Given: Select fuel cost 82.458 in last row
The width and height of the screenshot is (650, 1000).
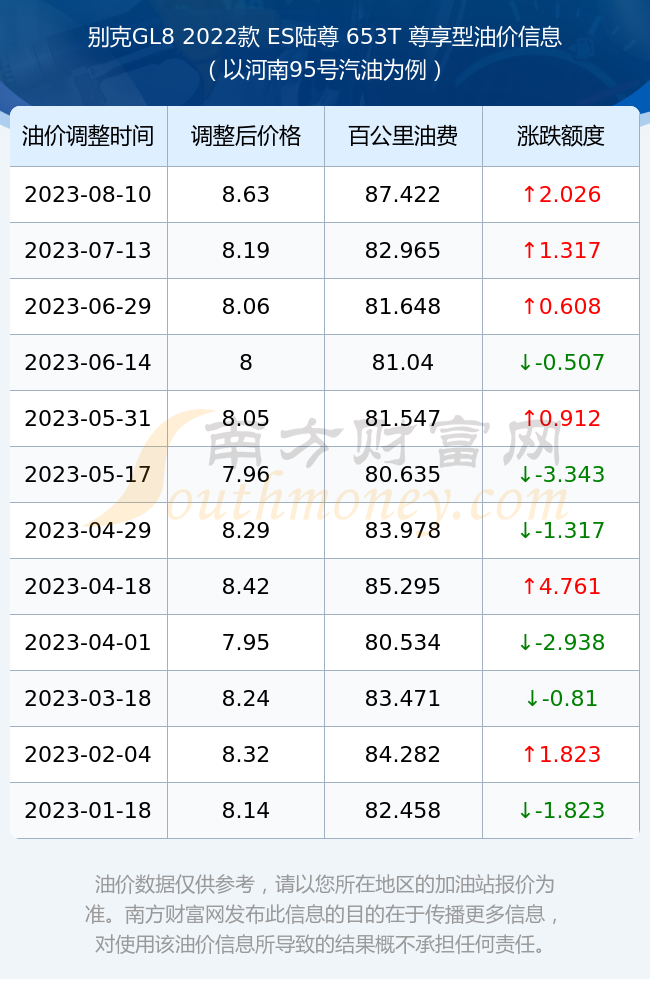Looking at the screenshot, I should (403, 811).
